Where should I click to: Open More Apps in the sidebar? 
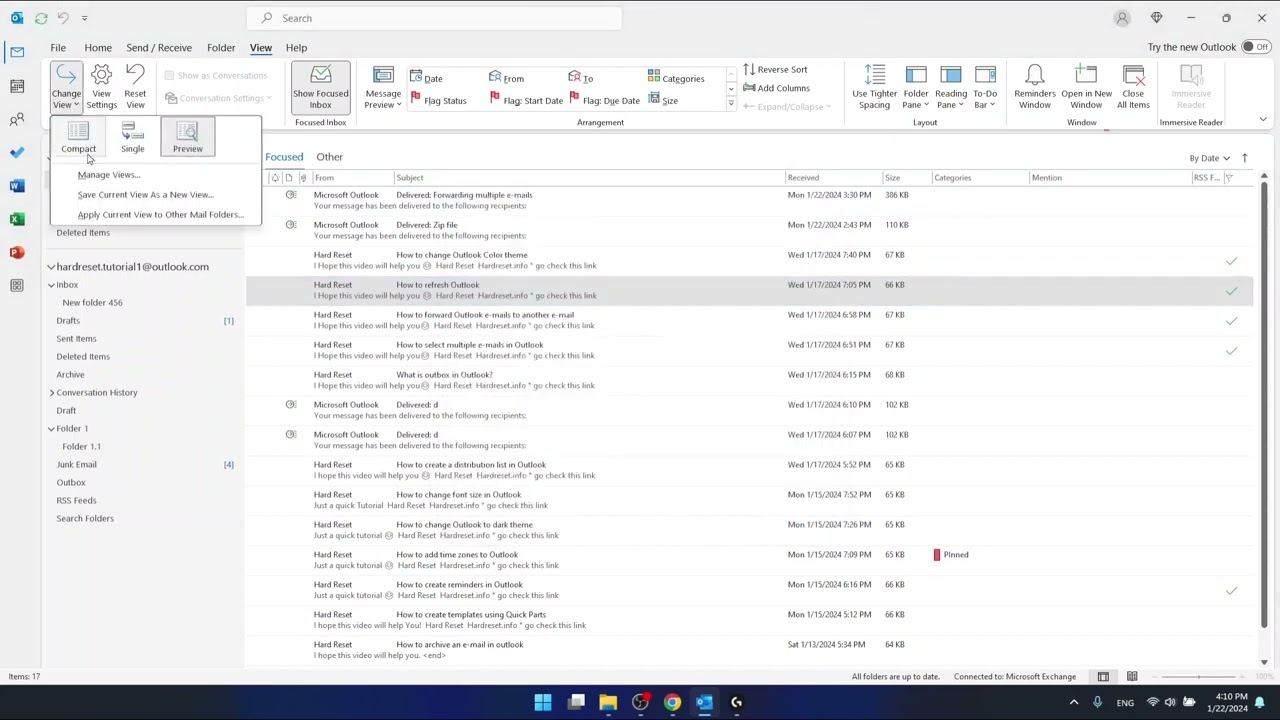[17, 285]
